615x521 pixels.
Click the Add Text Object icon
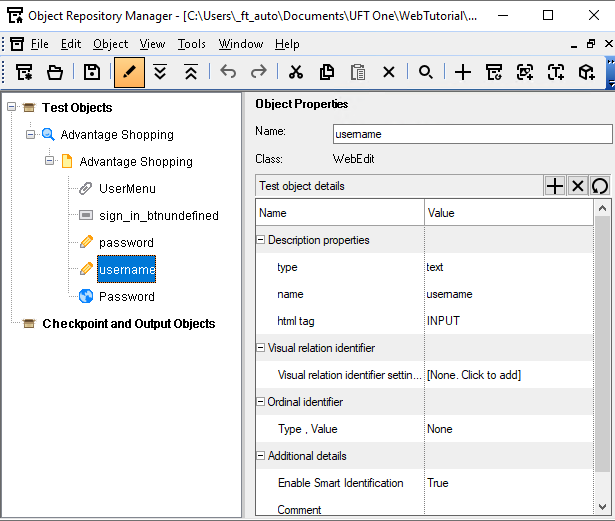point(556,72)
